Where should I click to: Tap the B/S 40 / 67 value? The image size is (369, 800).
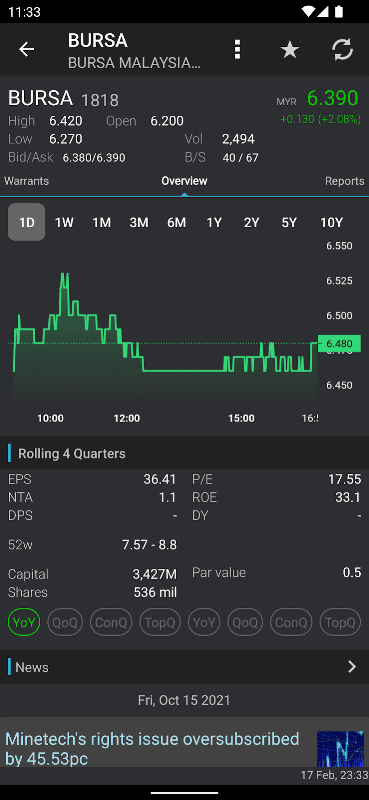[x=240, y=158]
